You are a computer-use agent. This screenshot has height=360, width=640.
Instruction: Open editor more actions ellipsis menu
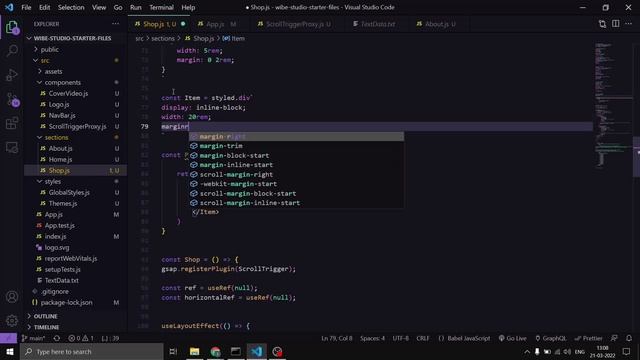click(629, 24)
